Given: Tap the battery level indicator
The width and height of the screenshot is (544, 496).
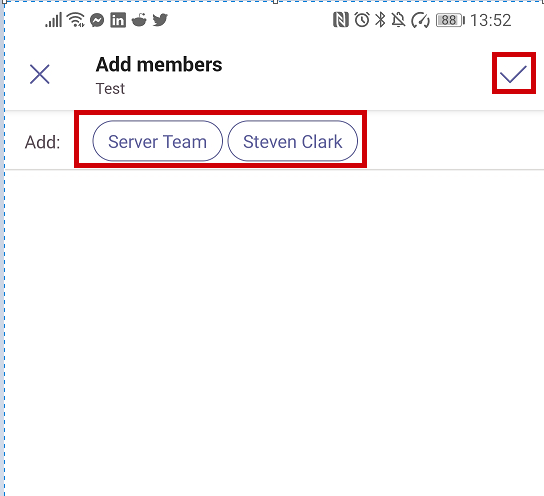Looking at the screenshot, I should [450, 20].
